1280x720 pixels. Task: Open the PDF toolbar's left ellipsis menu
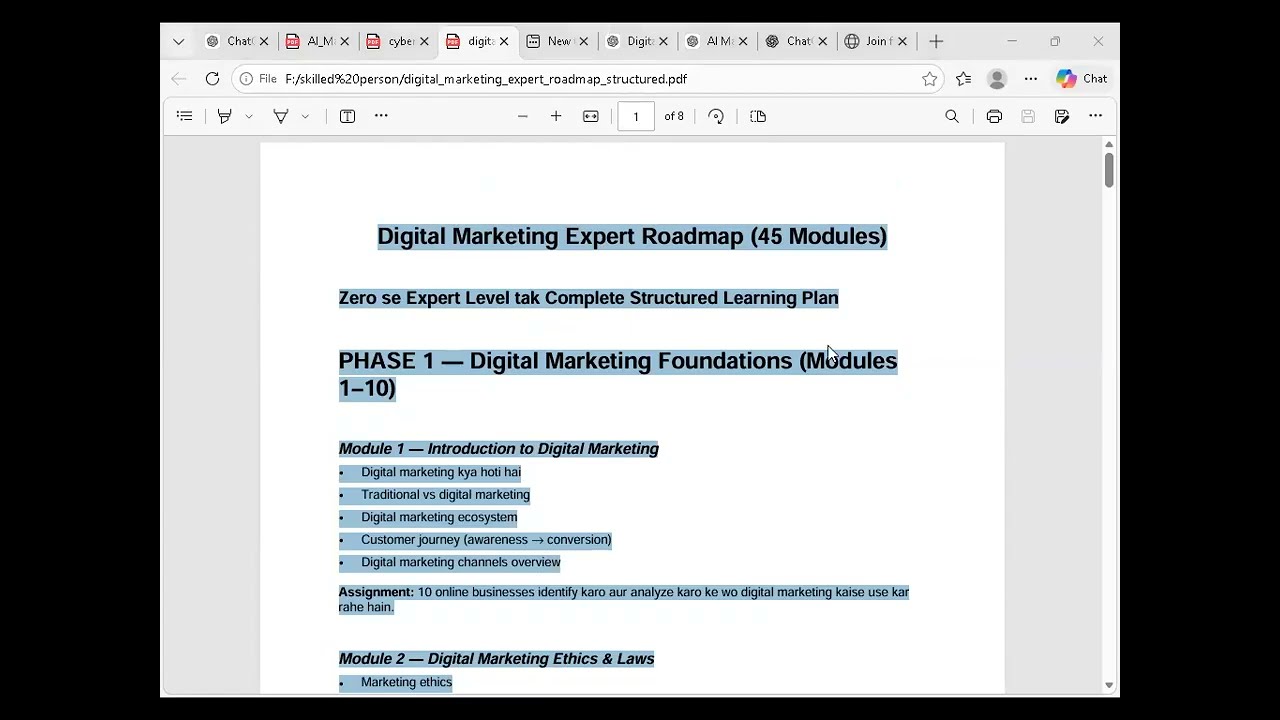[381, 116]
